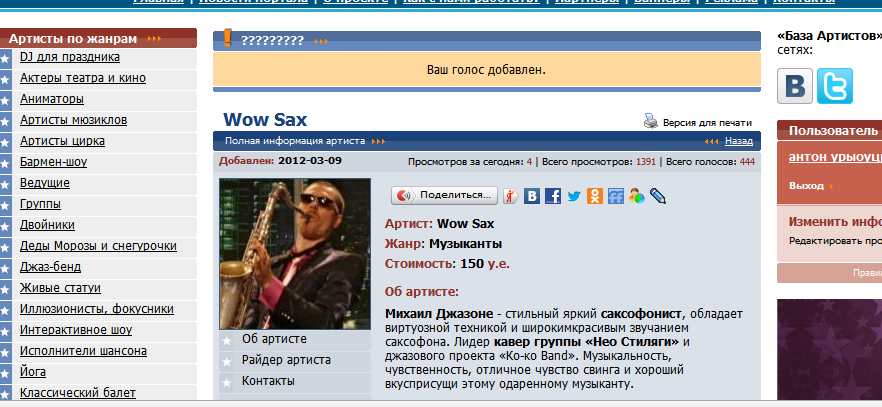Open Иллюзионисты, фокусники category
882x407 pixels.
coord(97,309)
